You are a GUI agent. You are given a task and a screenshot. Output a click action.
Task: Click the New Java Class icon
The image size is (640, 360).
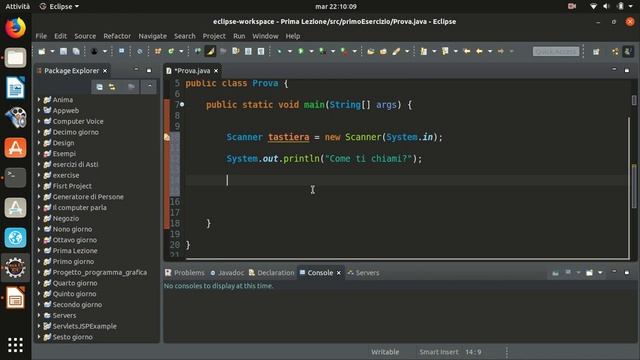point(171,51)
